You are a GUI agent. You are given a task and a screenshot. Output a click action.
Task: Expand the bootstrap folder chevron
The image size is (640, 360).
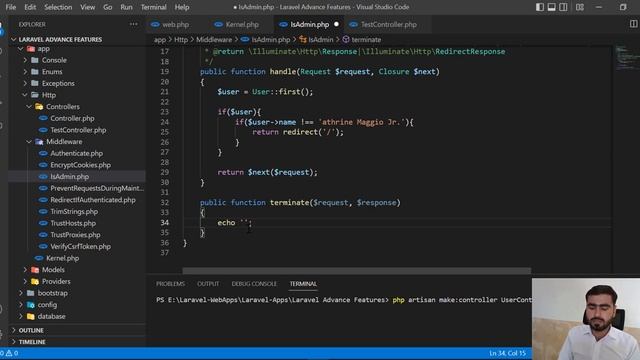(x=21, y=293)
